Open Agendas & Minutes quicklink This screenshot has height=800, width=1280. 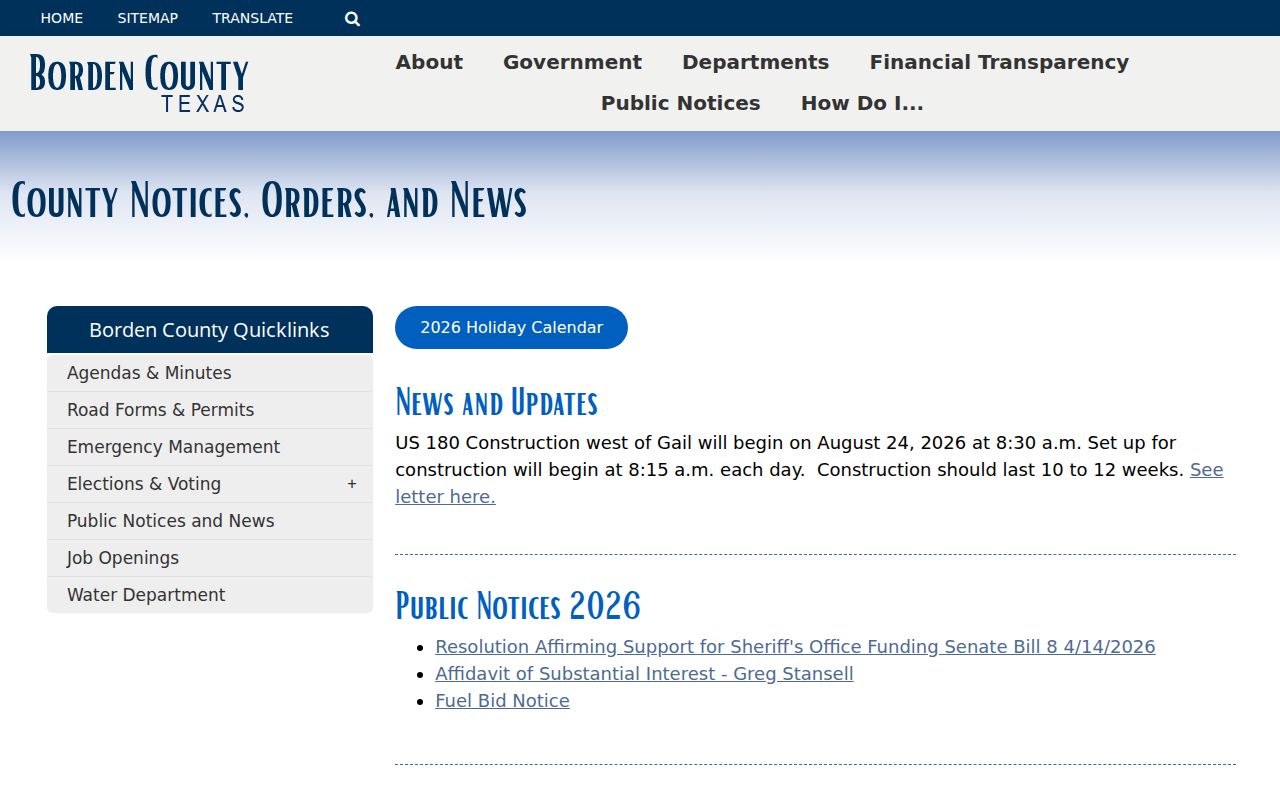point(210,373)
